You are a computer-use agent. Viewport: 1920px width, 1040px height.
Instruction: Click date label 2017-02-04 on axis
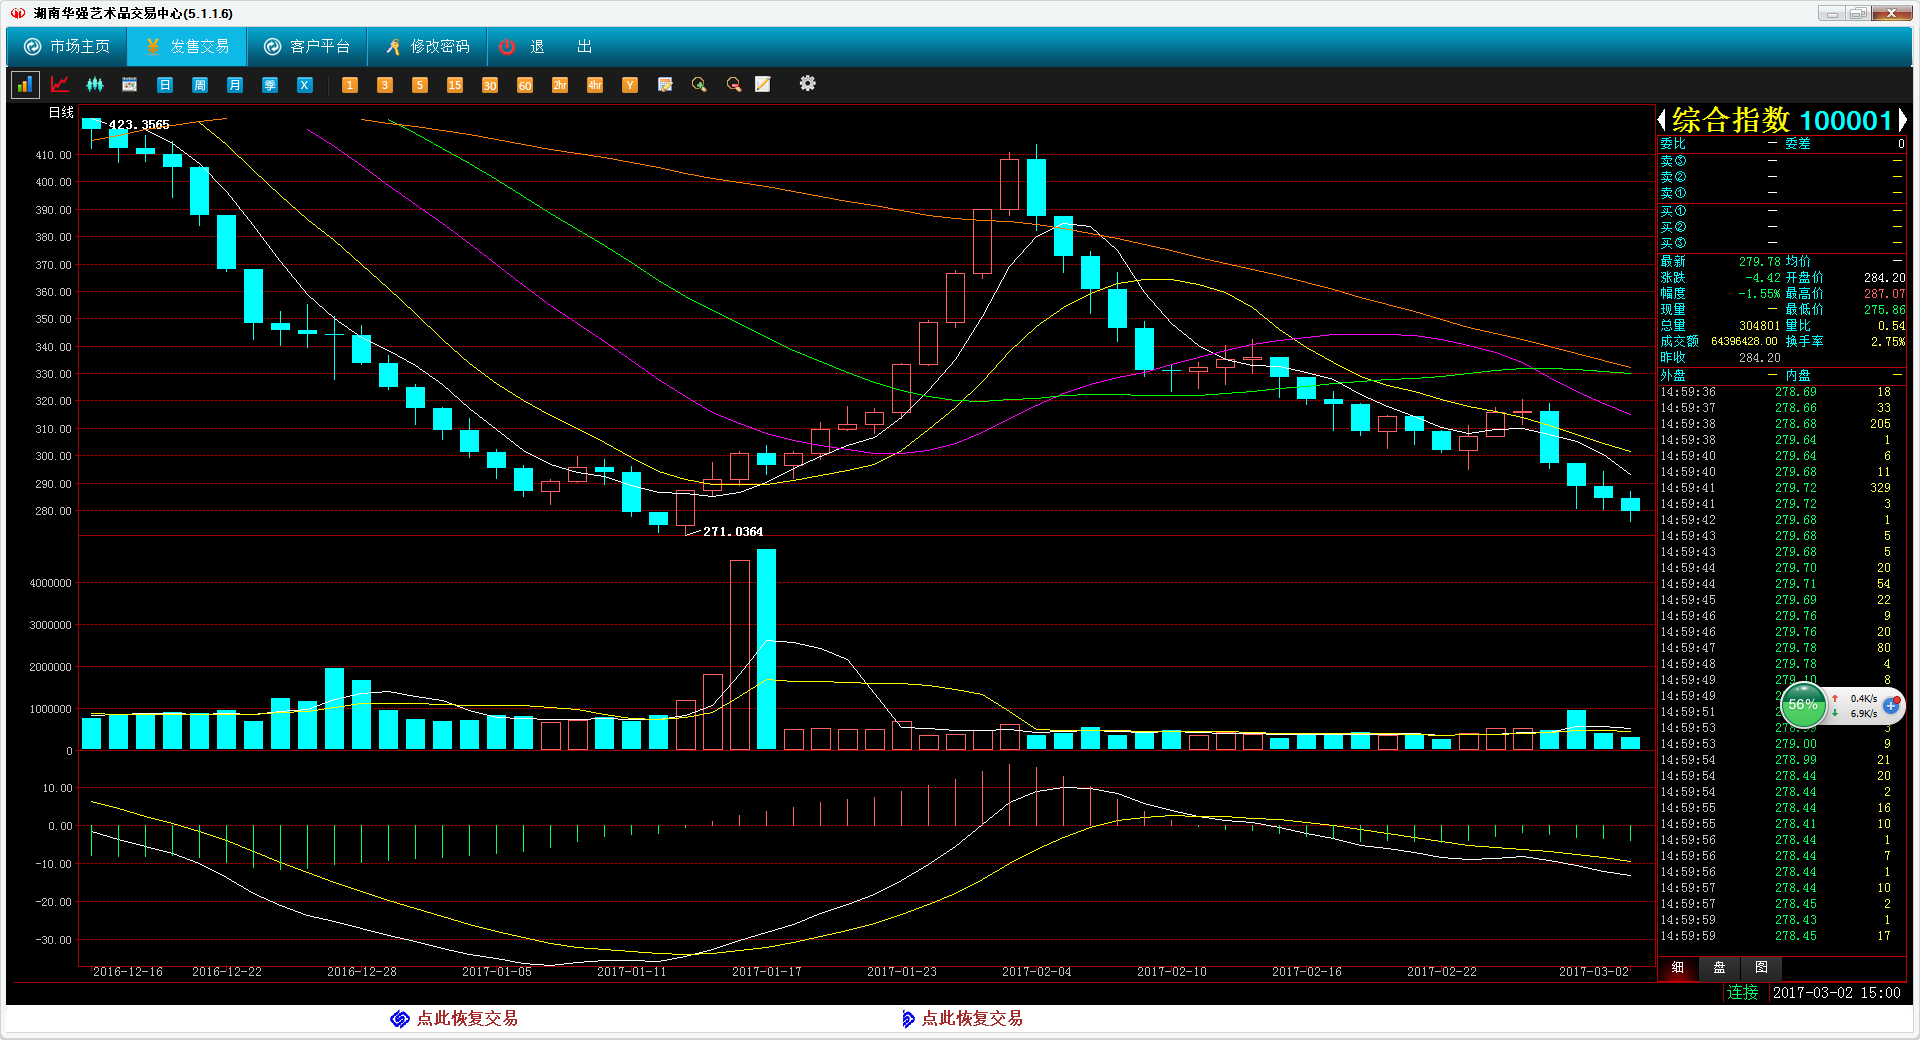1037,972
